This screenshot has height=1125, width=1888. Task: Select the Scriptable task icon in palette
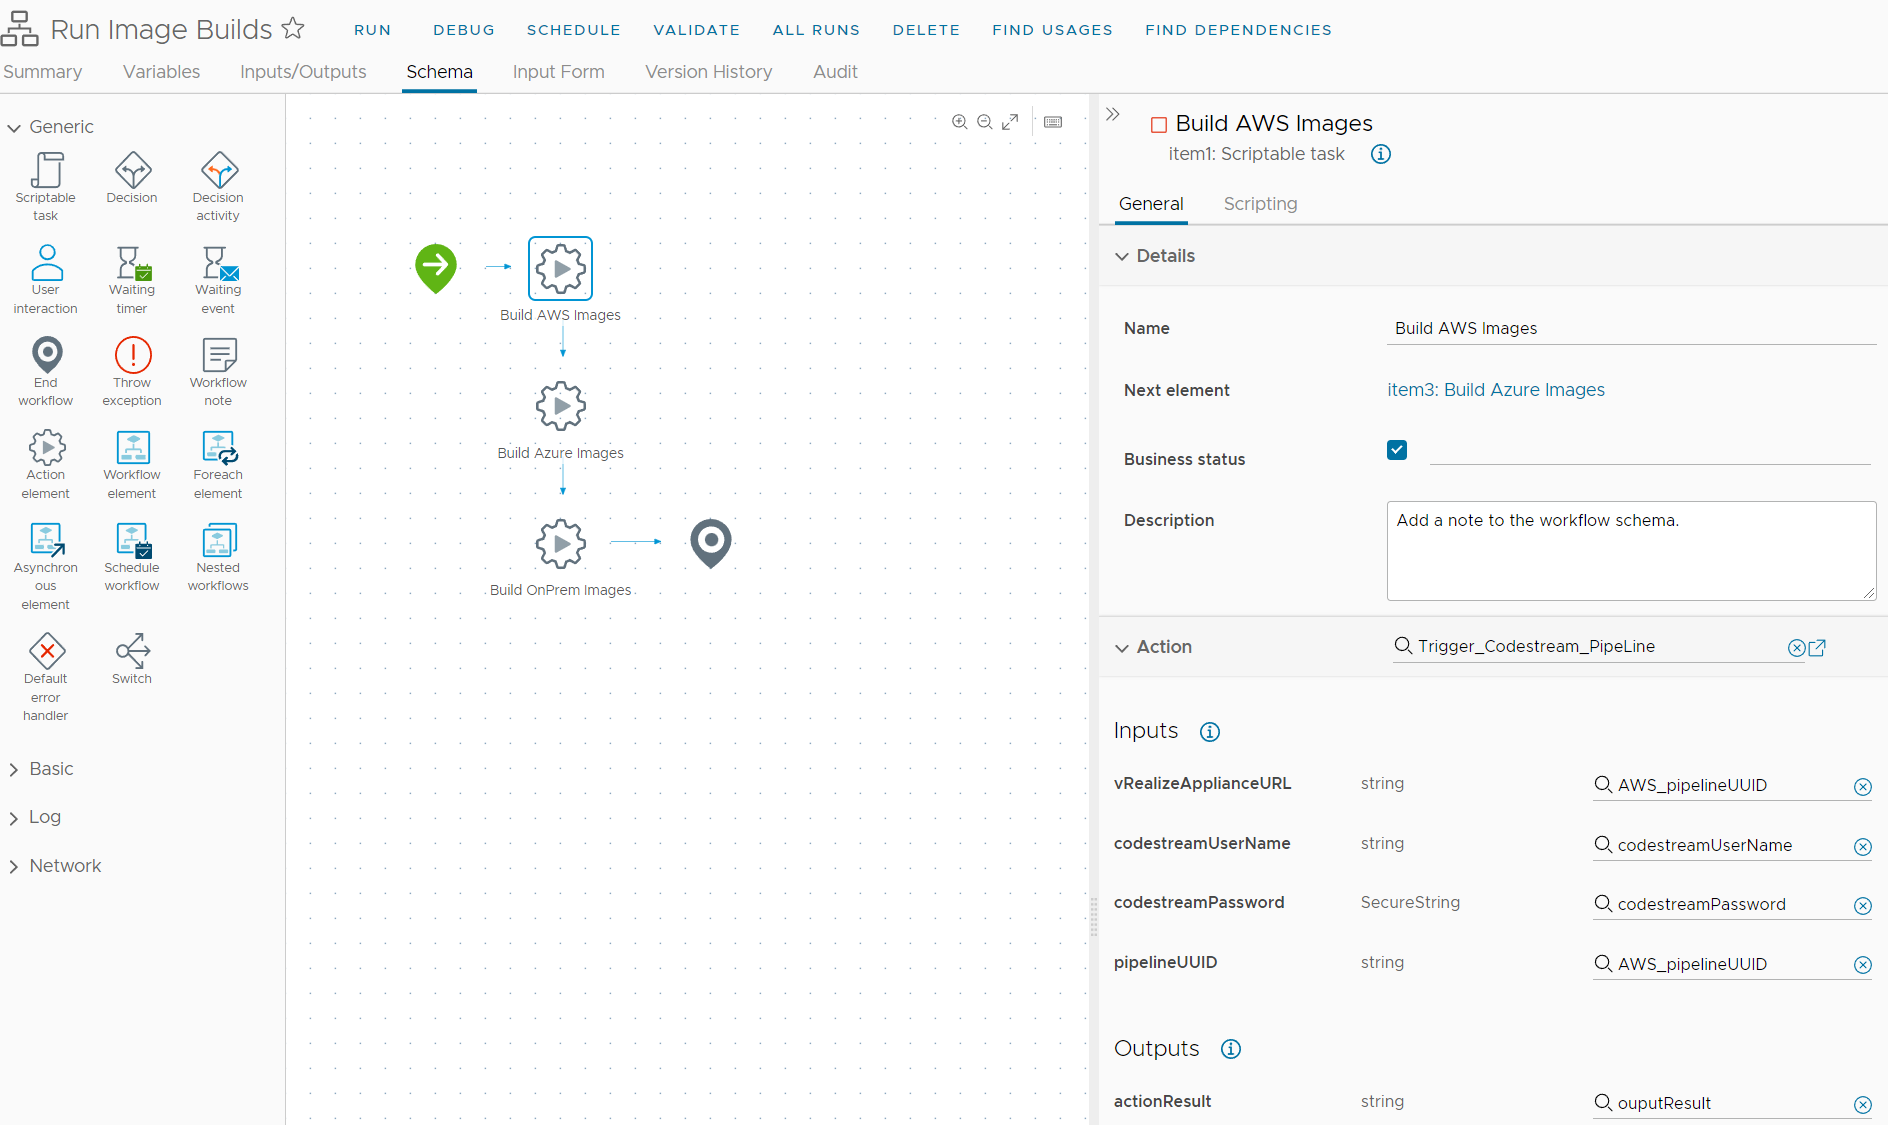point(46,171)
